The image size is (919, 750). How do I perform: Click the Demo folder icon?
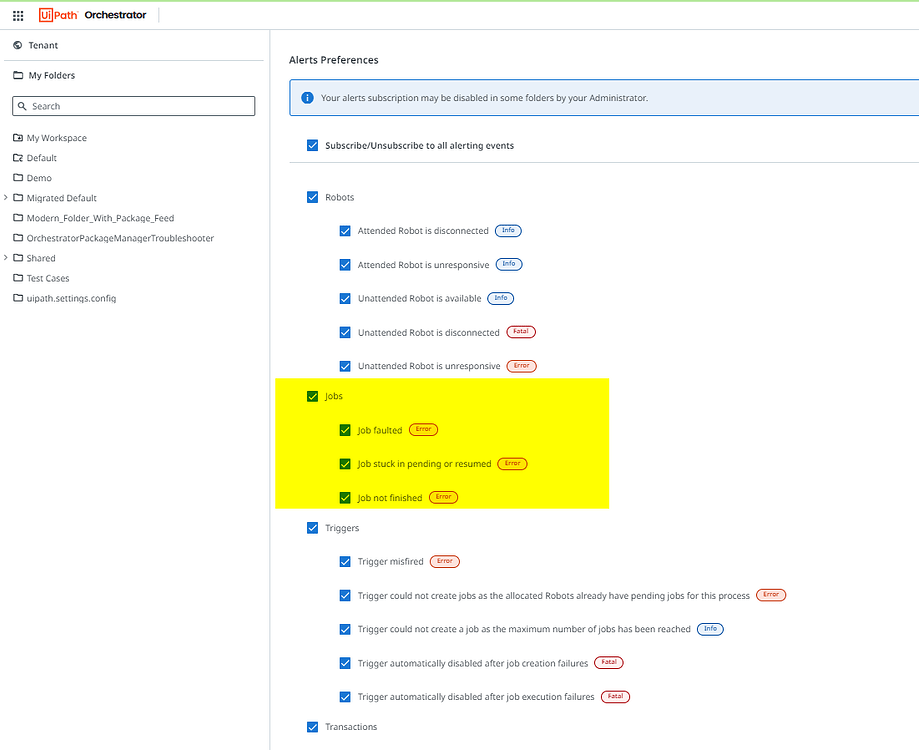click(x=16, y=178)
